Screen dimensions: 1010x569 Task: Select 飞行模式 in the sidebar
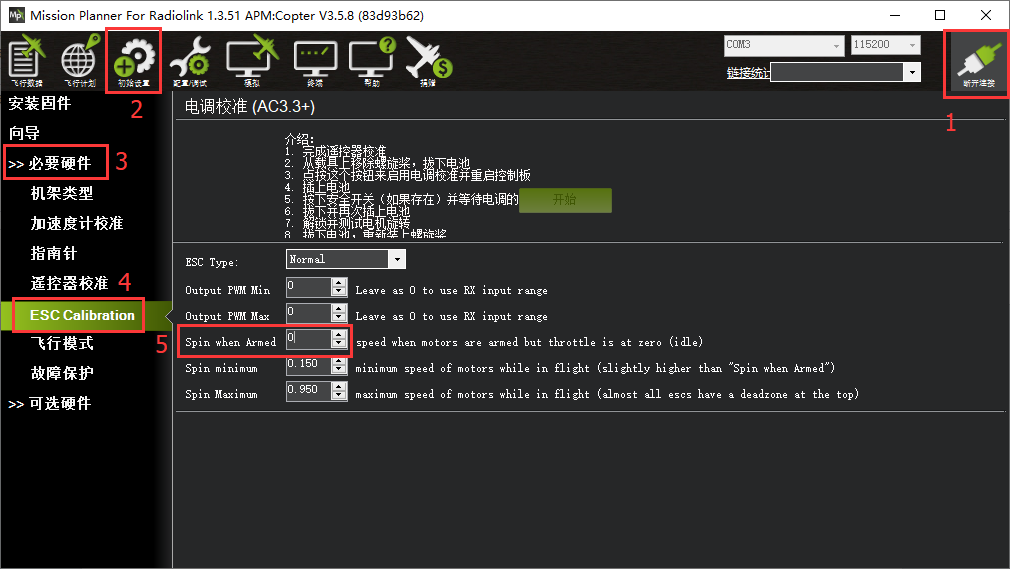pyautogui.click(x=62, y=343)
